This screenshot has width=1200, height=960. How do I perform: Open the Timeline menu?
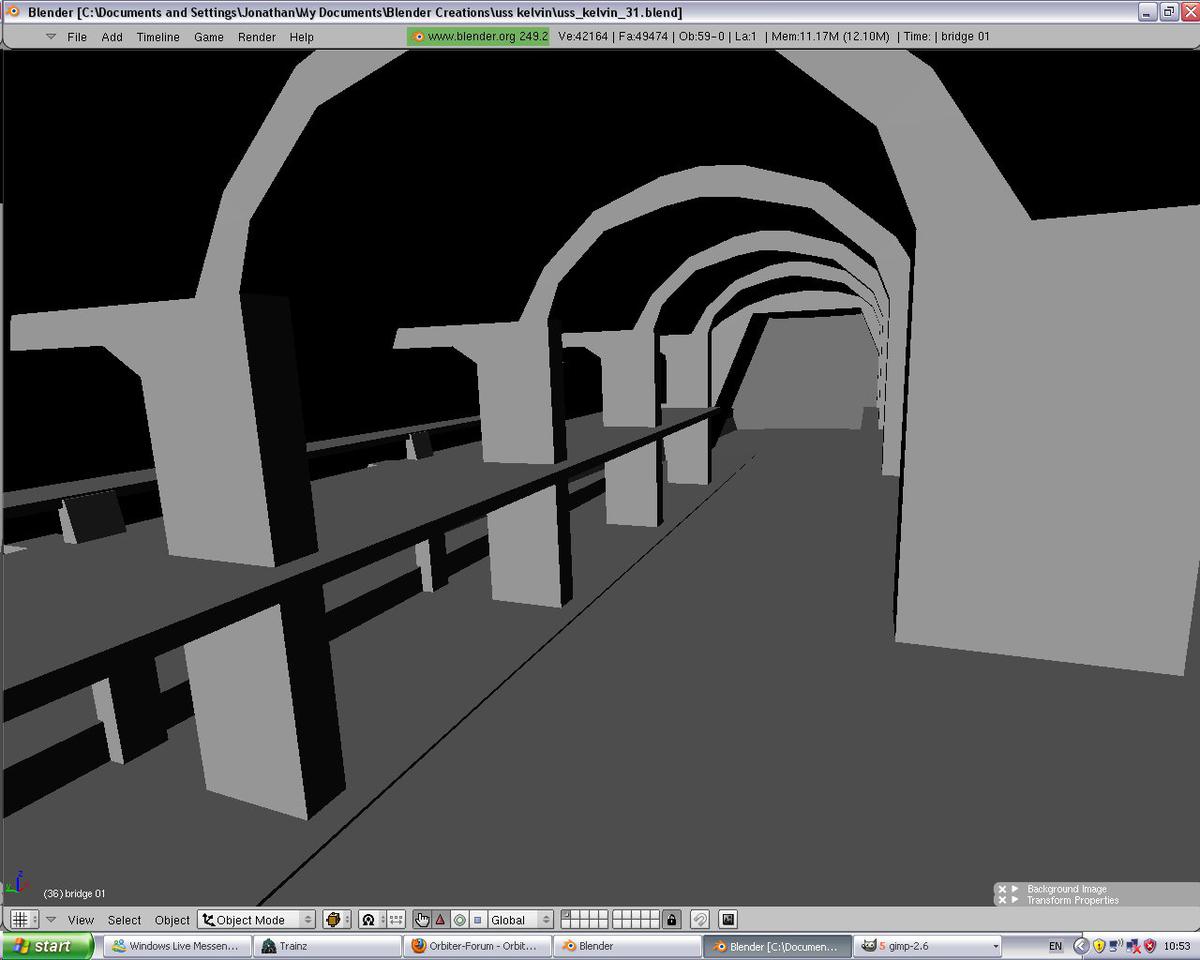[x=158, y=37]
